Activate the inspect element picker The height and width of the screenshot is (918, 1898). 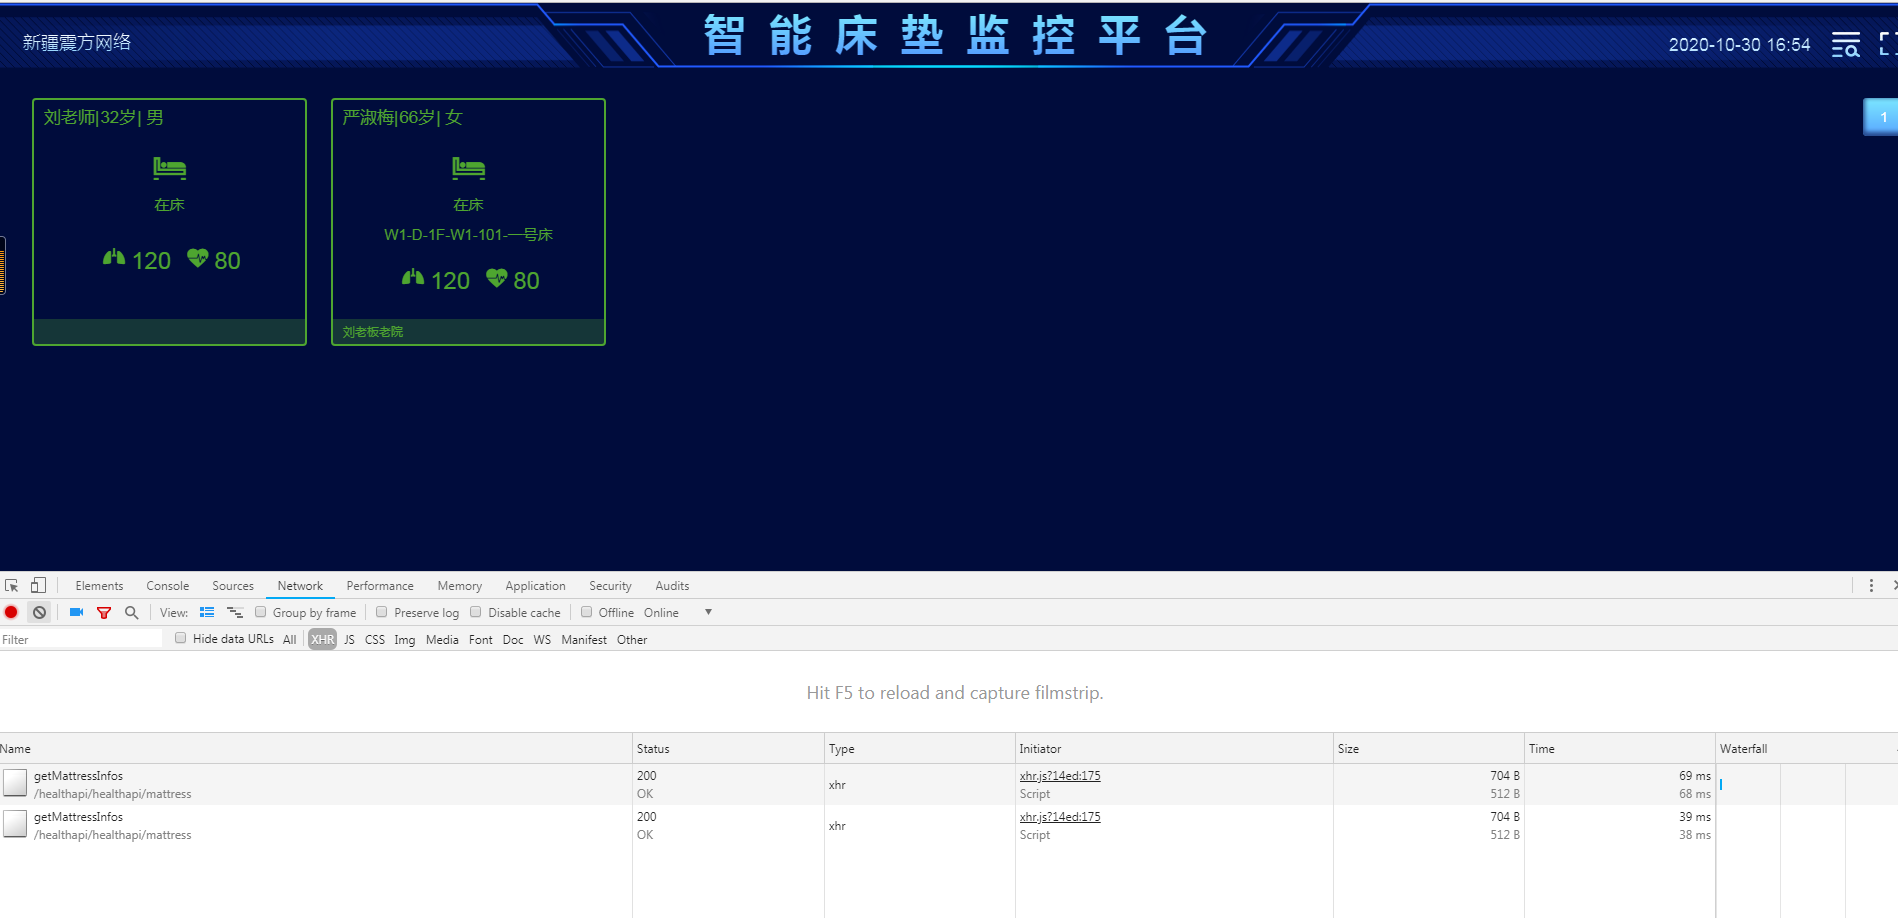pyautogui.click(x=12, y=585)
